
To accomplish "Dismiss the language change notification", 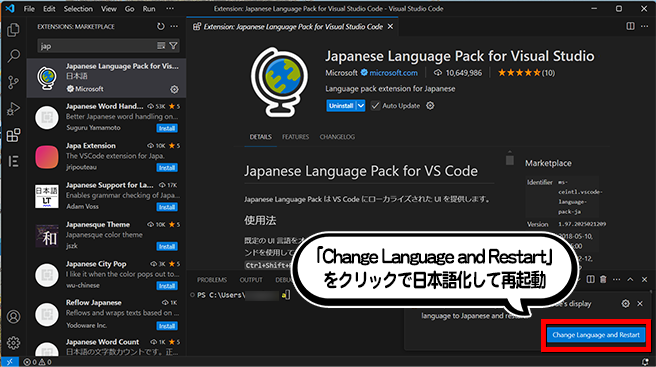I will [x=640, y=303].
